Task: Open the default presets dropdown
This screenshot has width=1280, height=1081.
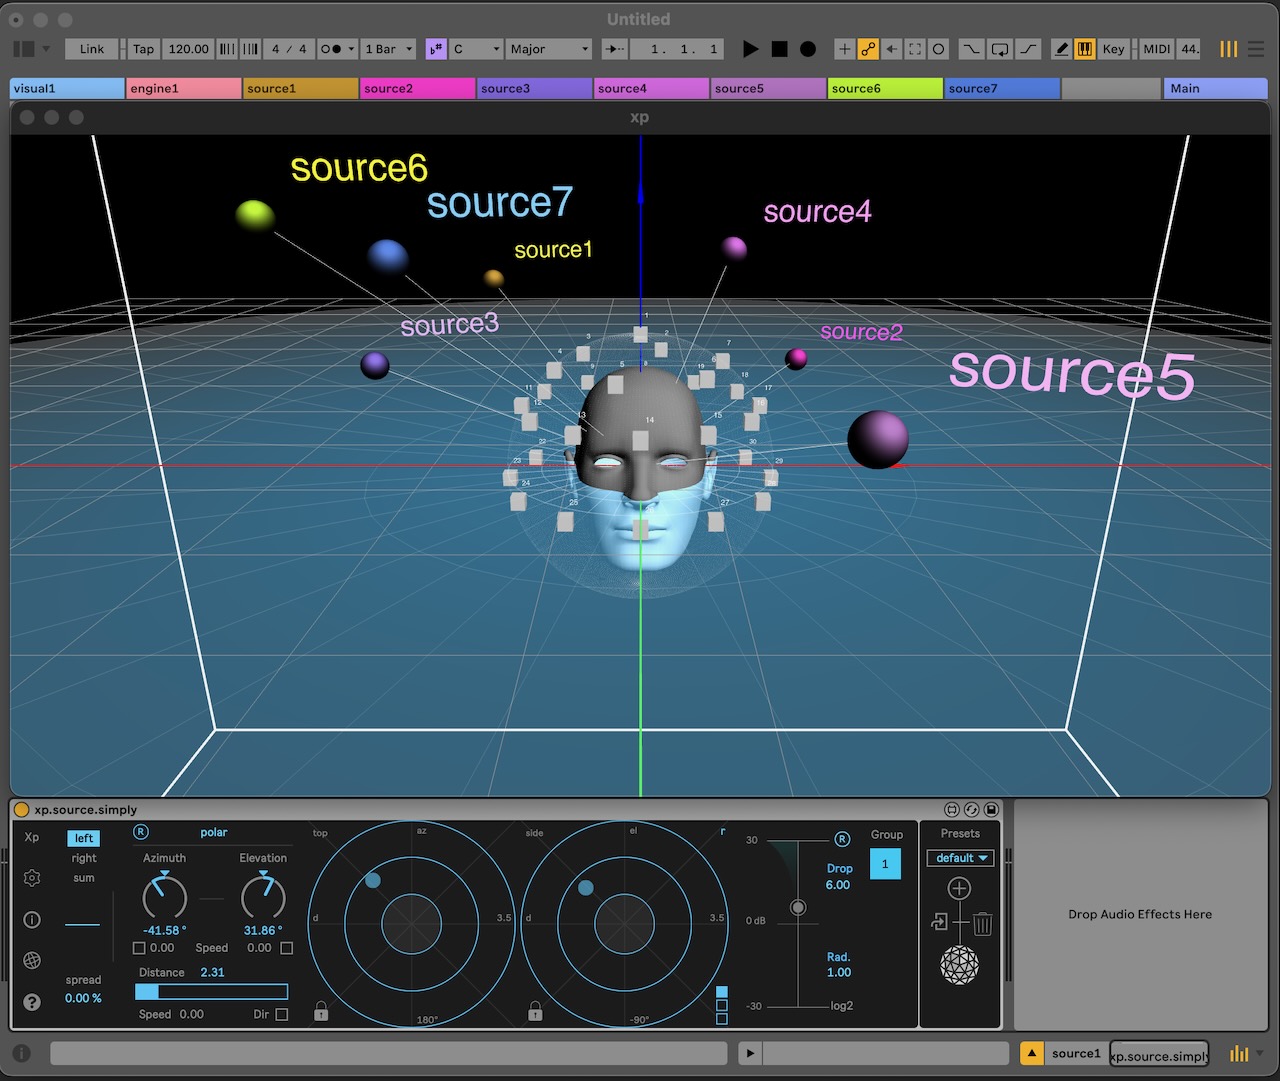Action: [x=960, y=858]
